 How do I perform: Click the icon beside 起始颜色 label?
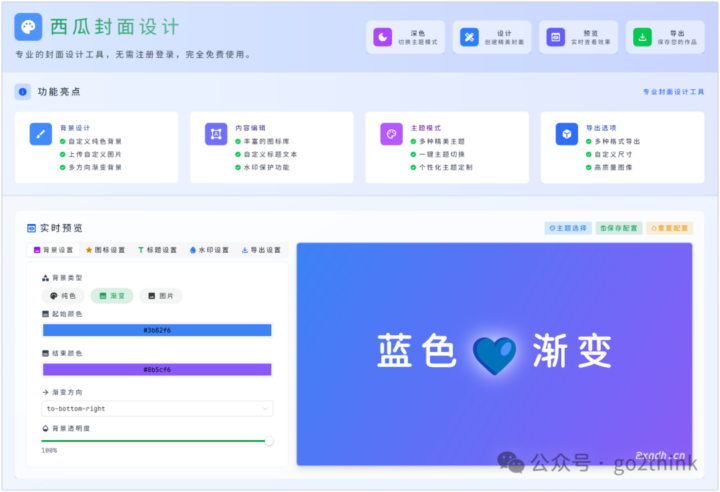pos(45,314)
